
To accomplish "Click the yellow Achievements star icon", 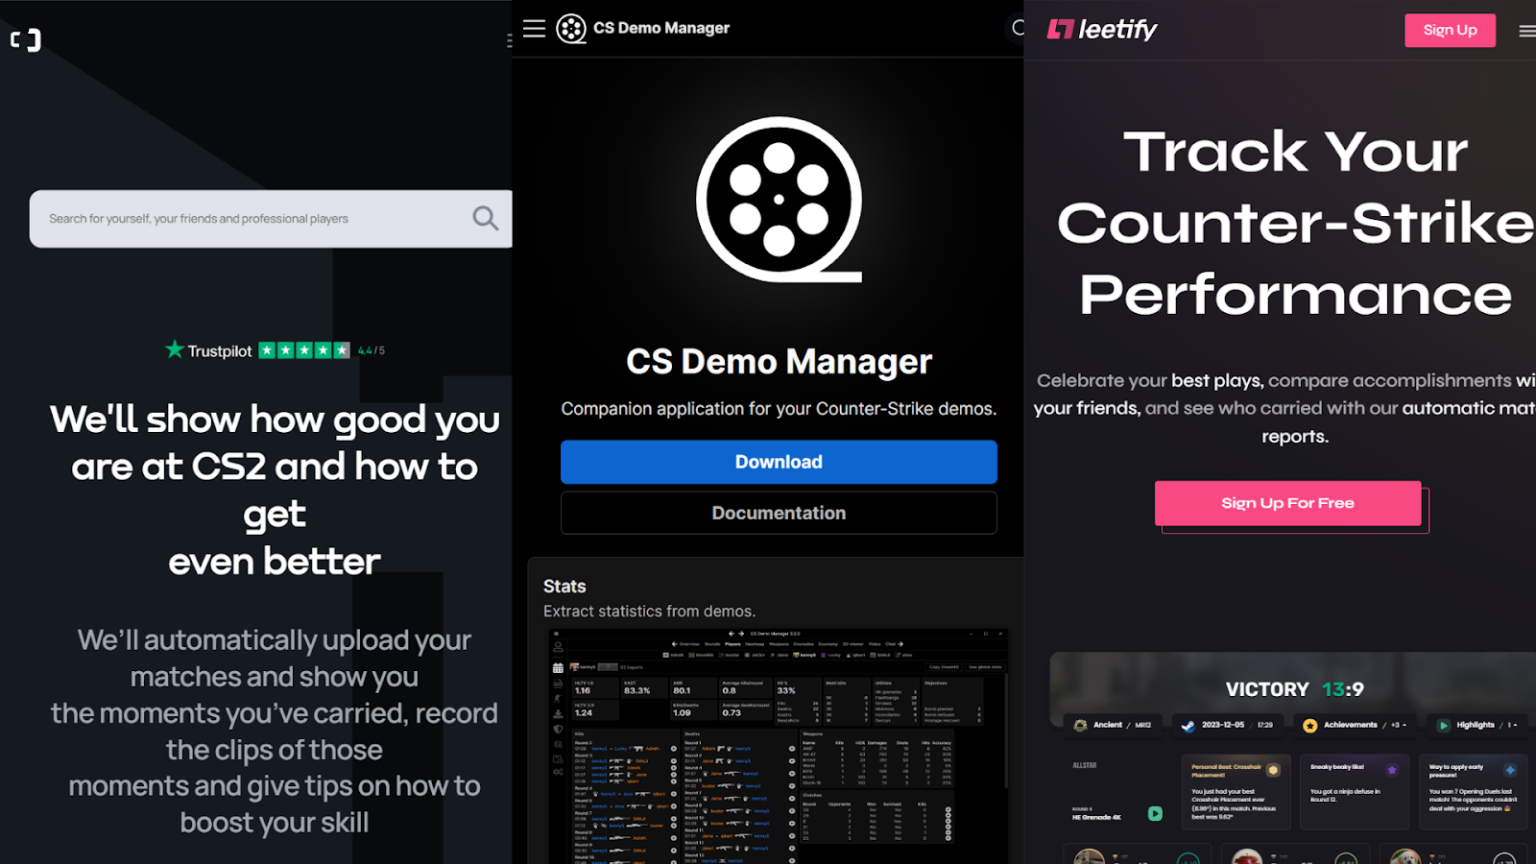I will 1310,725.
